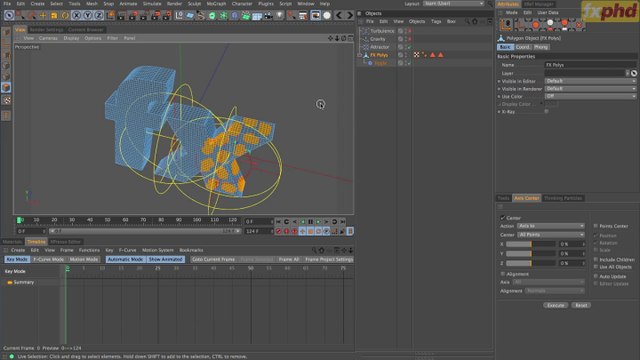Open the Action Axis to dropdown
This screenshot has width=640, height=360.
click(x=551, y=226)
